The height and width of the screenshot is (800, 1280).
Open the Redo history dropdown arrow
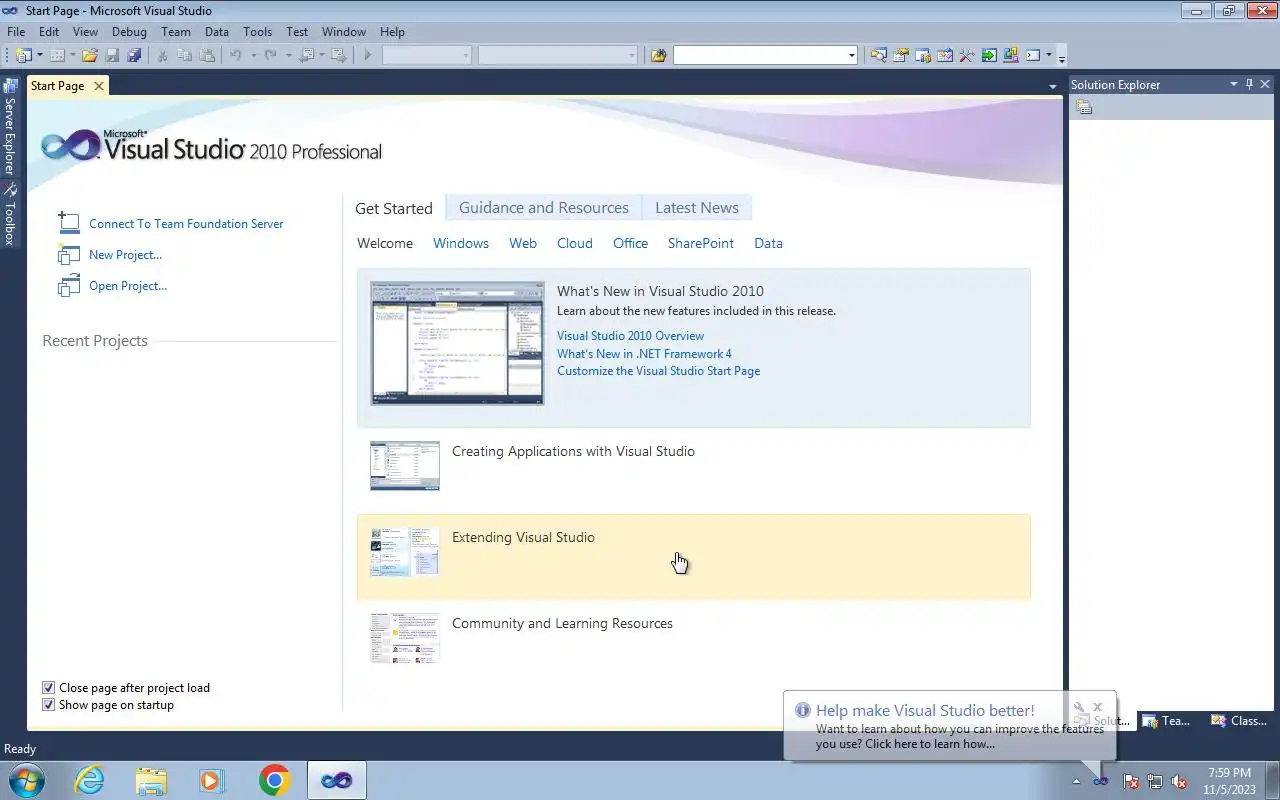coord(287,55)
